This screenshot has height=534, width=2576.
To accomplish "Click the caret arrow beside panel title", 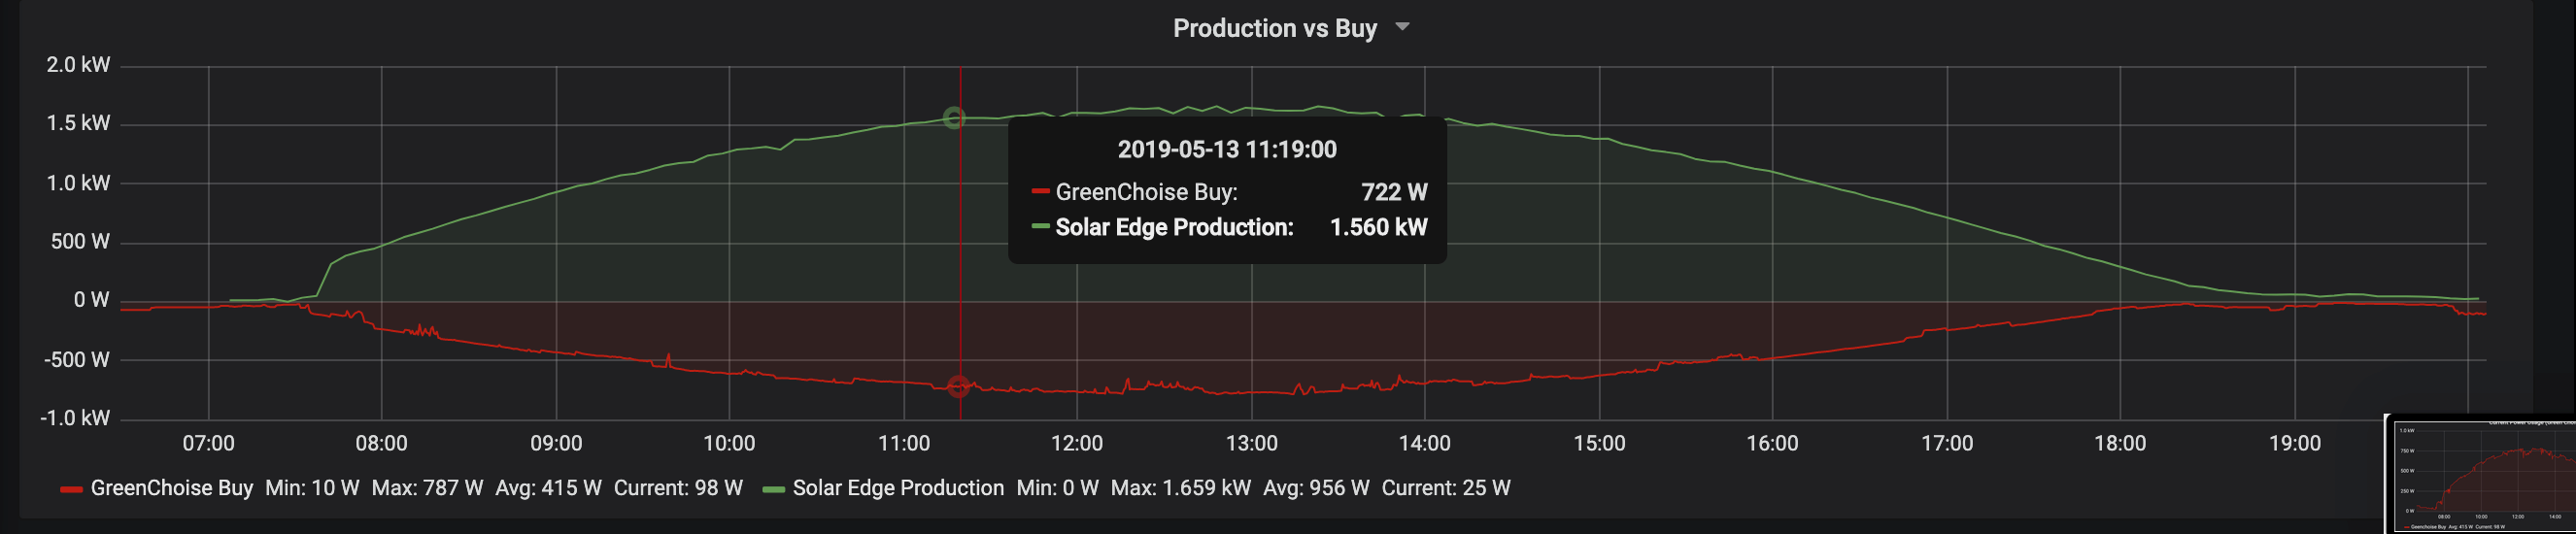I will [1402, 27].
